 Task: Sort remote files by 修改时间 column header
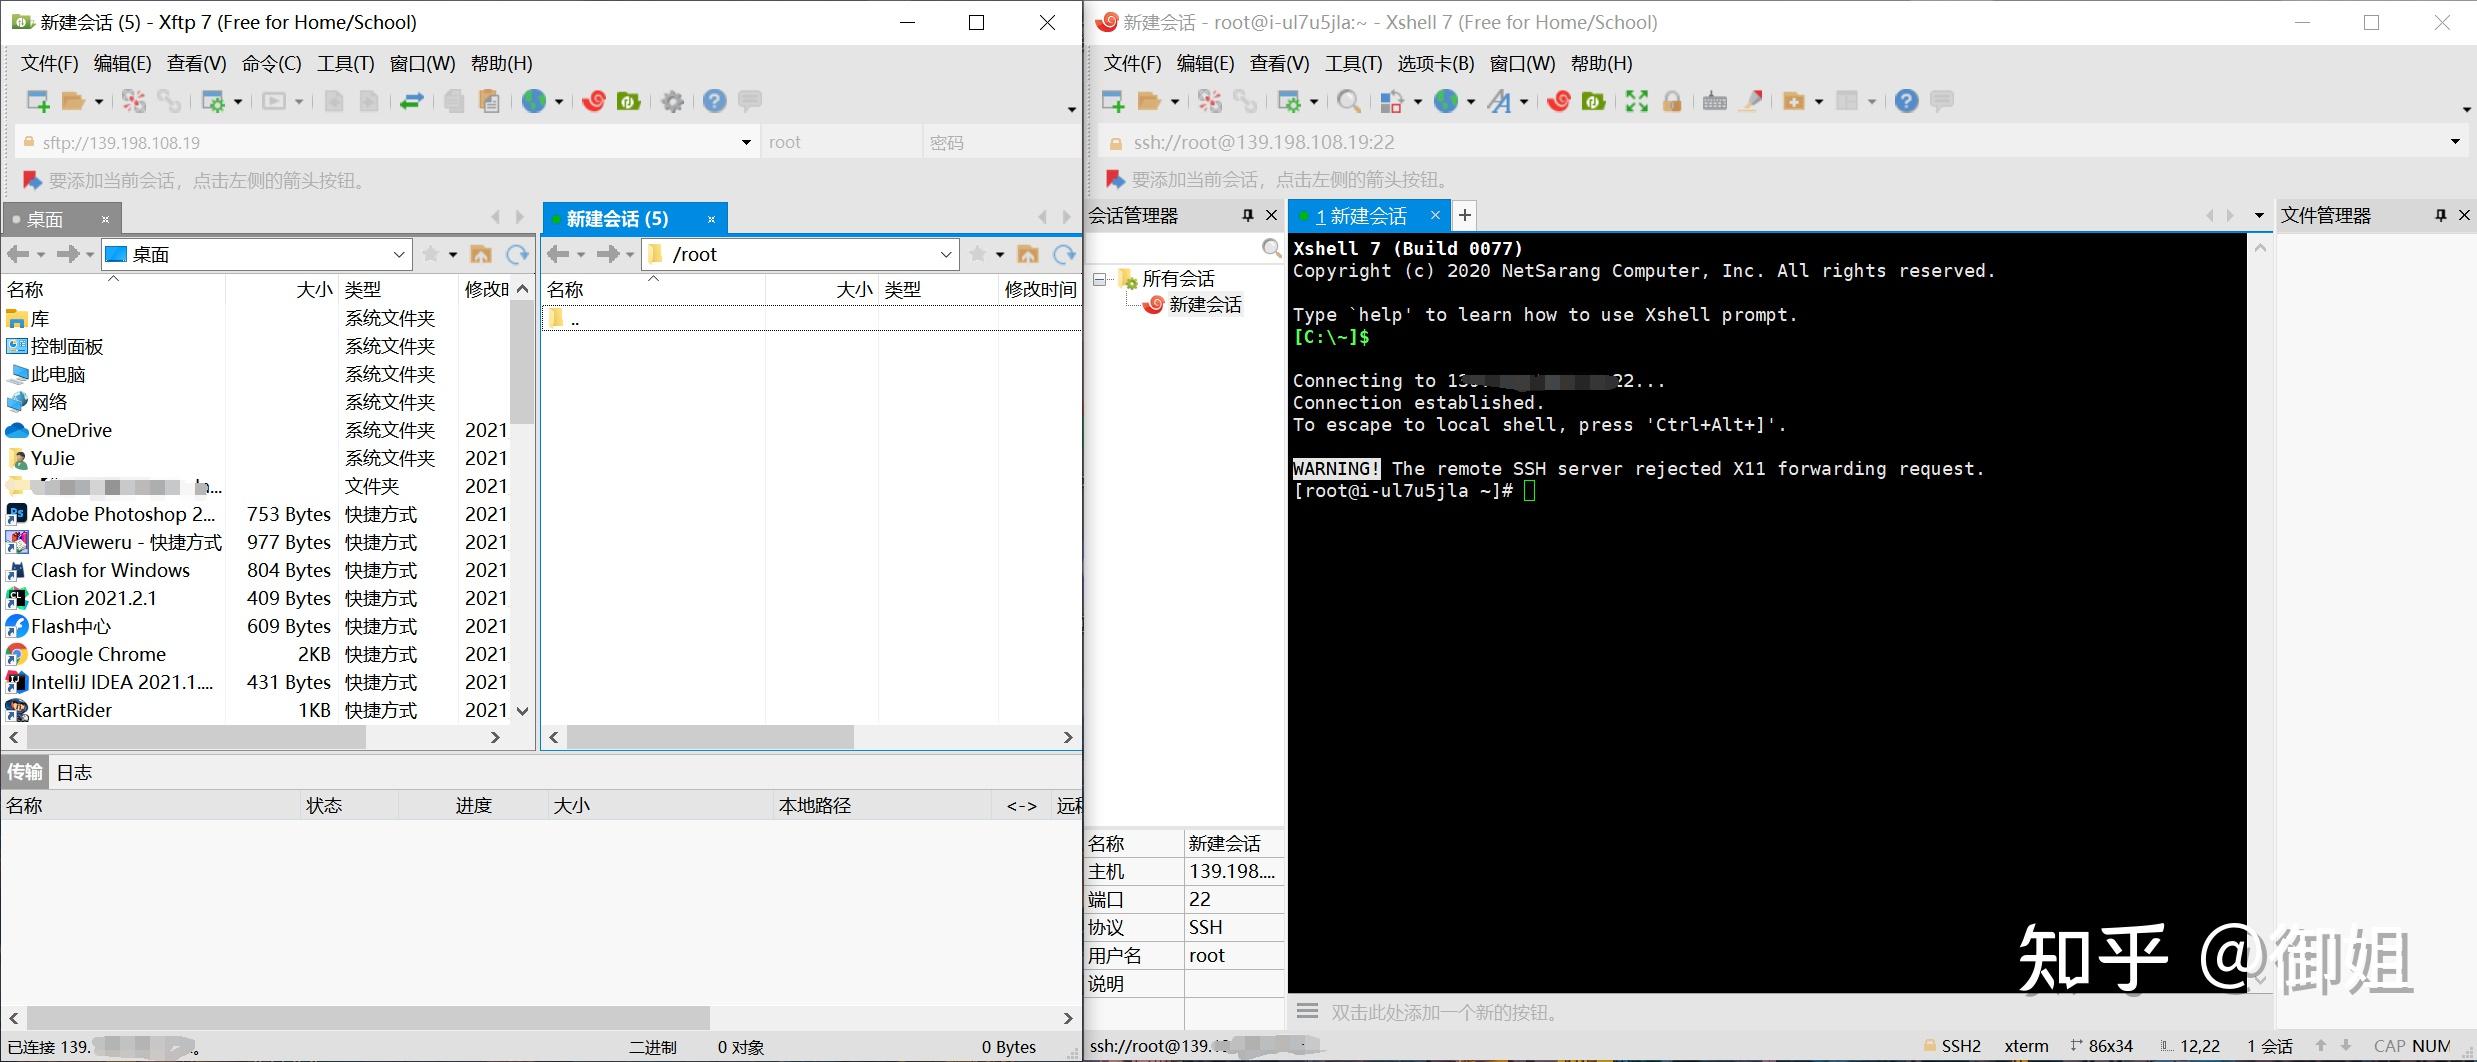coord(1040,289)
